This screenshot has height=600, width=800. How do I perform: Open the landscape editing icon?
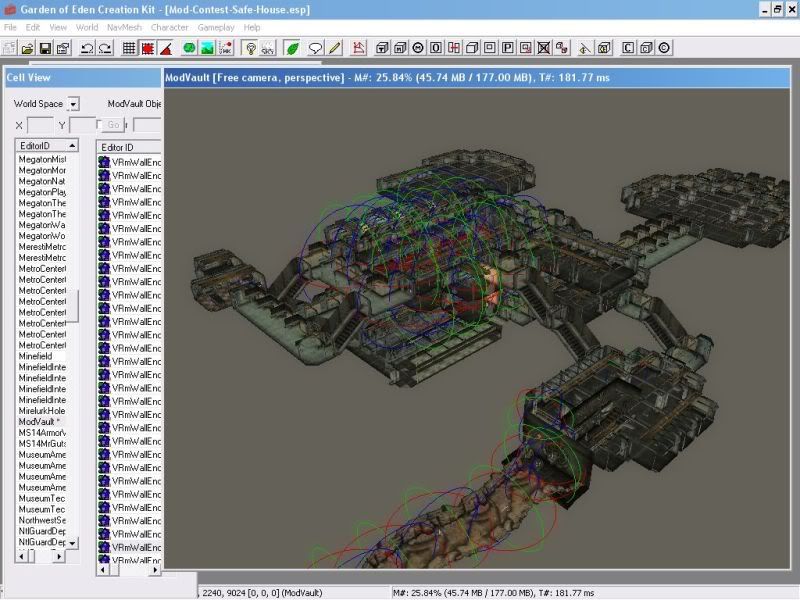208,48
